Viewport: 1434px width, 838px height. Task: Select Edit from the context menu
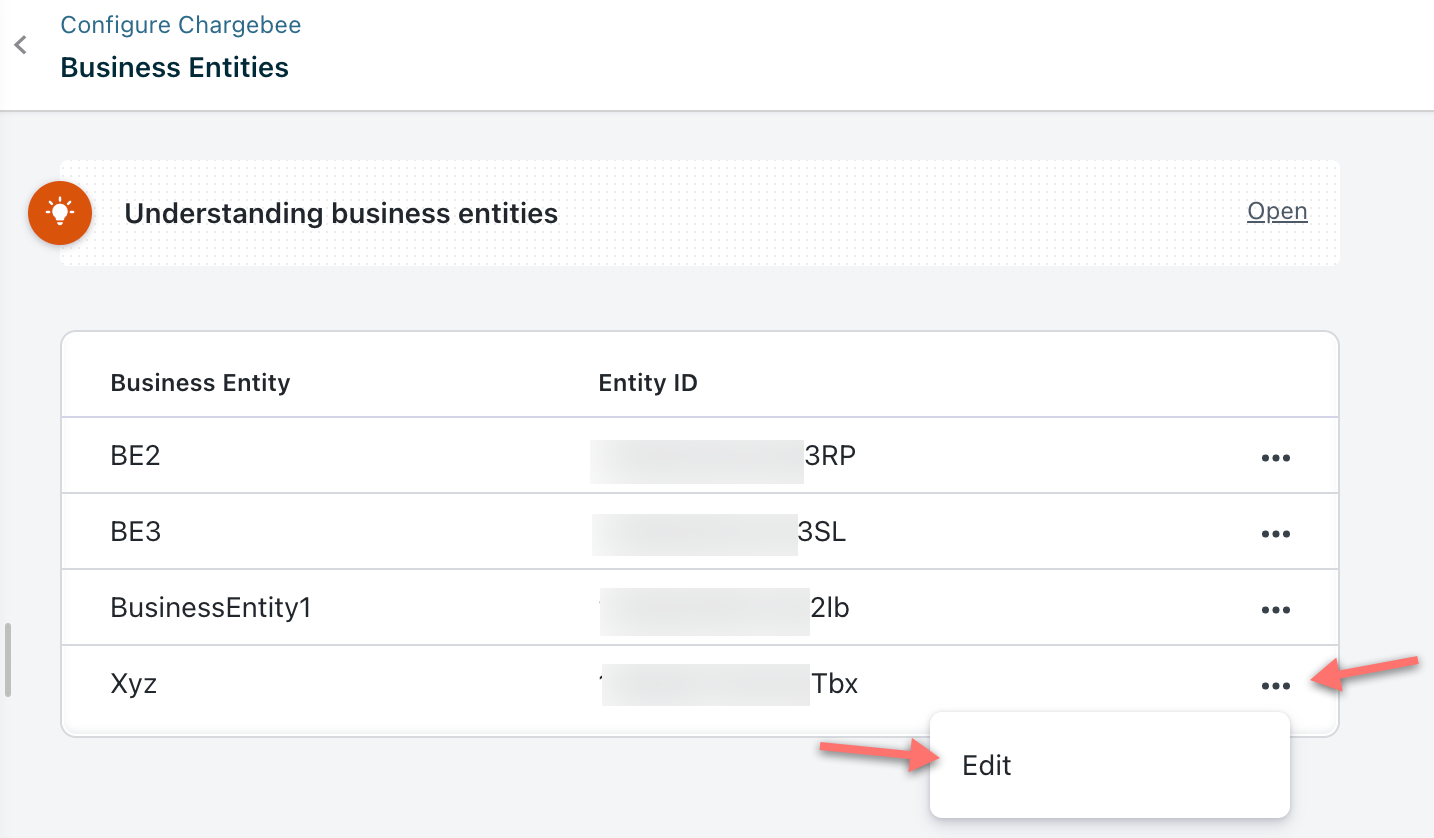987,766
